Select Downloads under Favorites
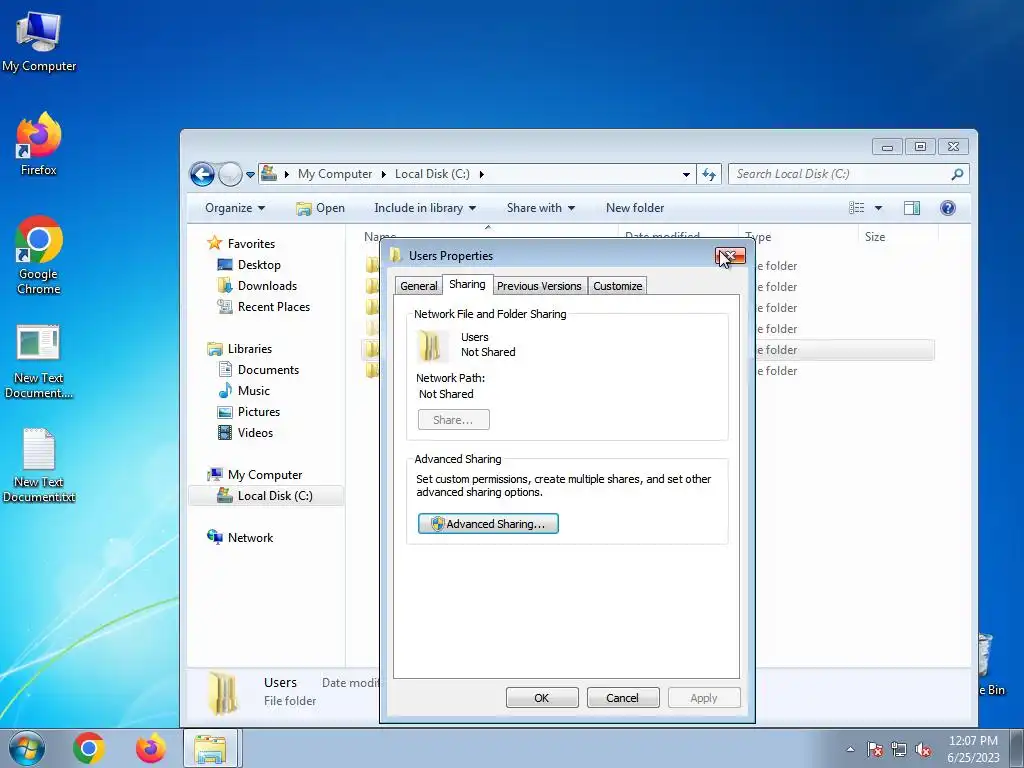This screenshot has height=768, width=1024. point(267,285)
